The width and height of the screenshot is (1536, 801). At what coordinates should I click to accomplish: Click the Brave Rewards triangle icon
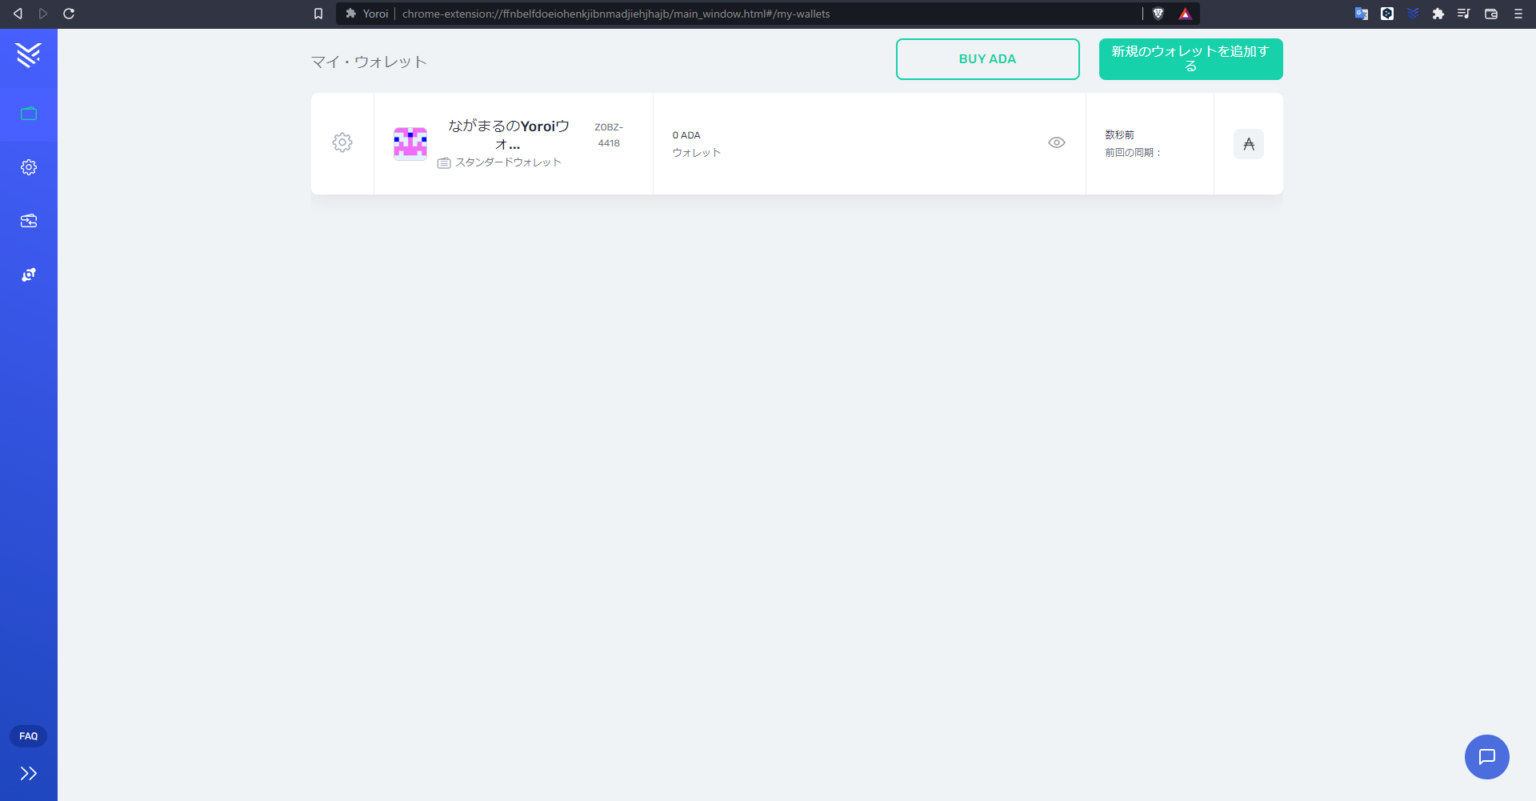pyautogui.click(x=1185, y=14)
